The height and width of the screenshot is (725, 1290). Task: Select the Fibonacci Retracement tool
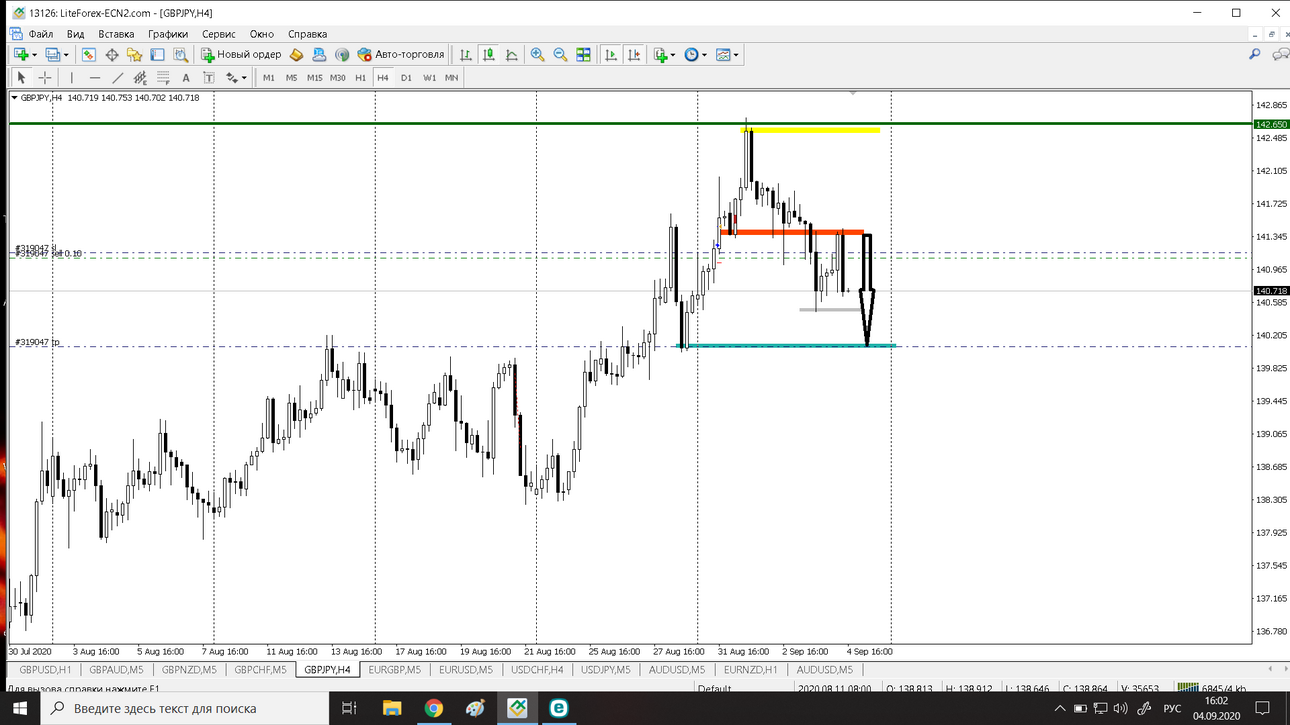164,77
